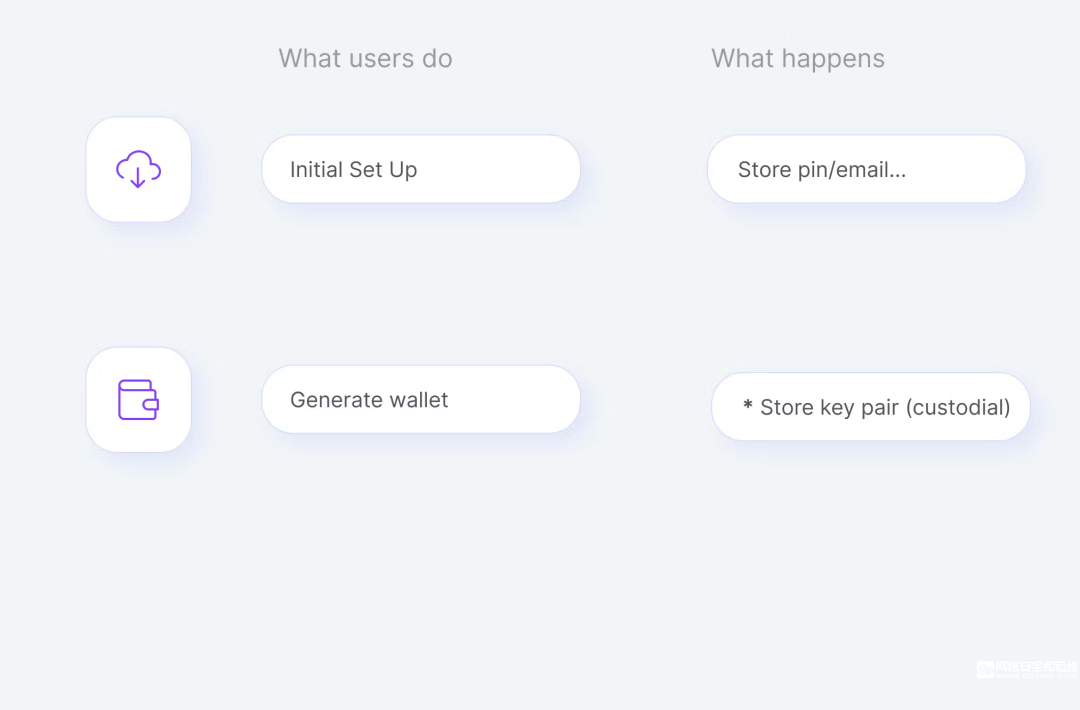This screenshot has height=710, width=1080.
Task: Click the watermark site text at bottom right
Action: 1037,676
